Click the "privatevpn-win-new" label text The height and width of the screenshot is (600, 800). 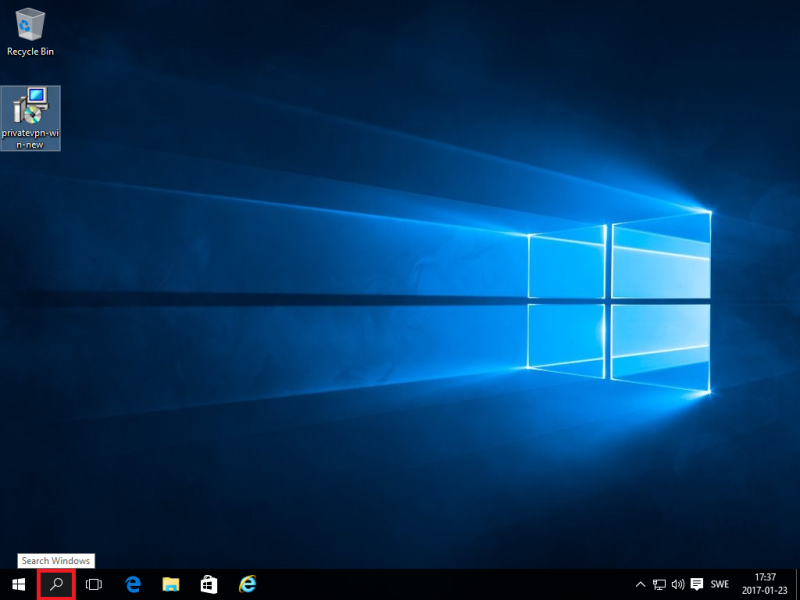point(31,139)
